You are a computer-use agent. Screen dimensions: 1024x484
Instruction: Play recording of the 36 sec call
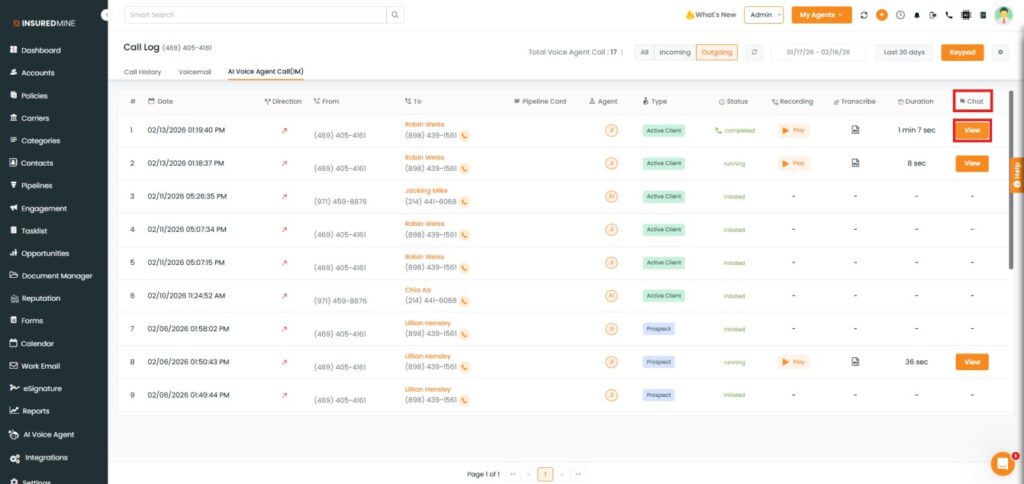click(793, 361)
